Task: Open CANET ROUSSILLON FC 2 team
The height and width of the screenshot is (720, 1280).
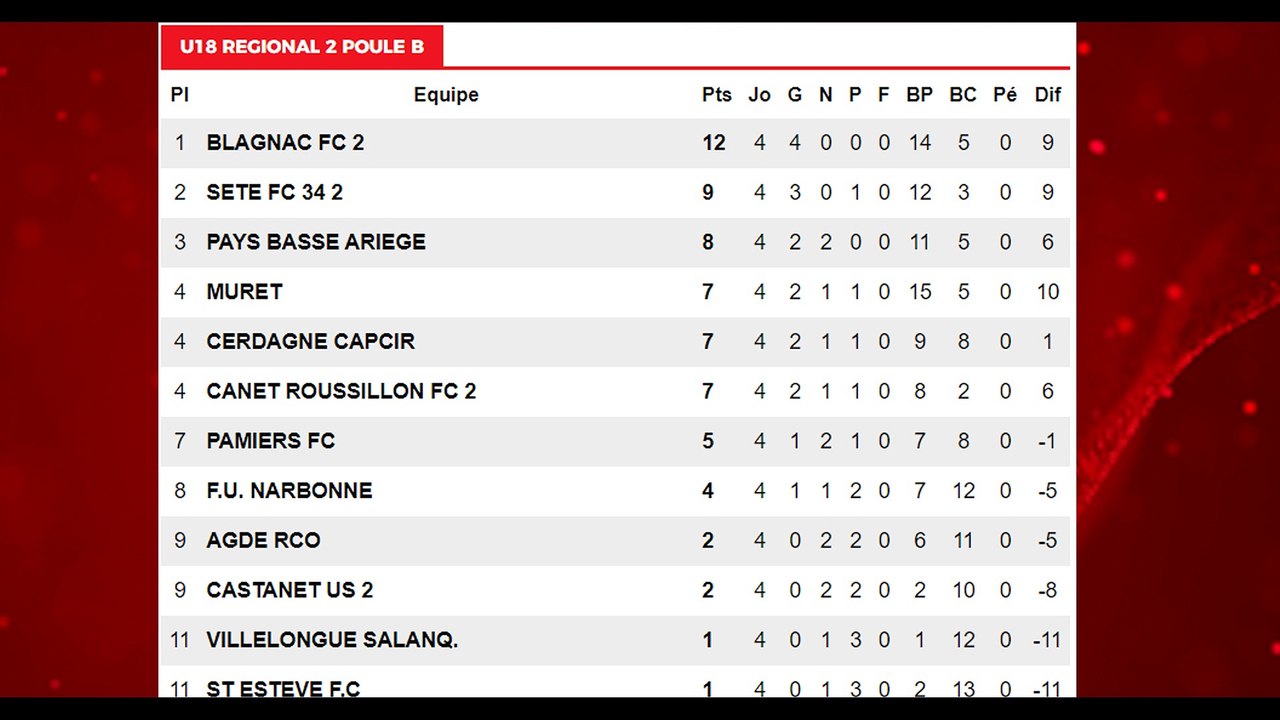Action: pos(341,391)
